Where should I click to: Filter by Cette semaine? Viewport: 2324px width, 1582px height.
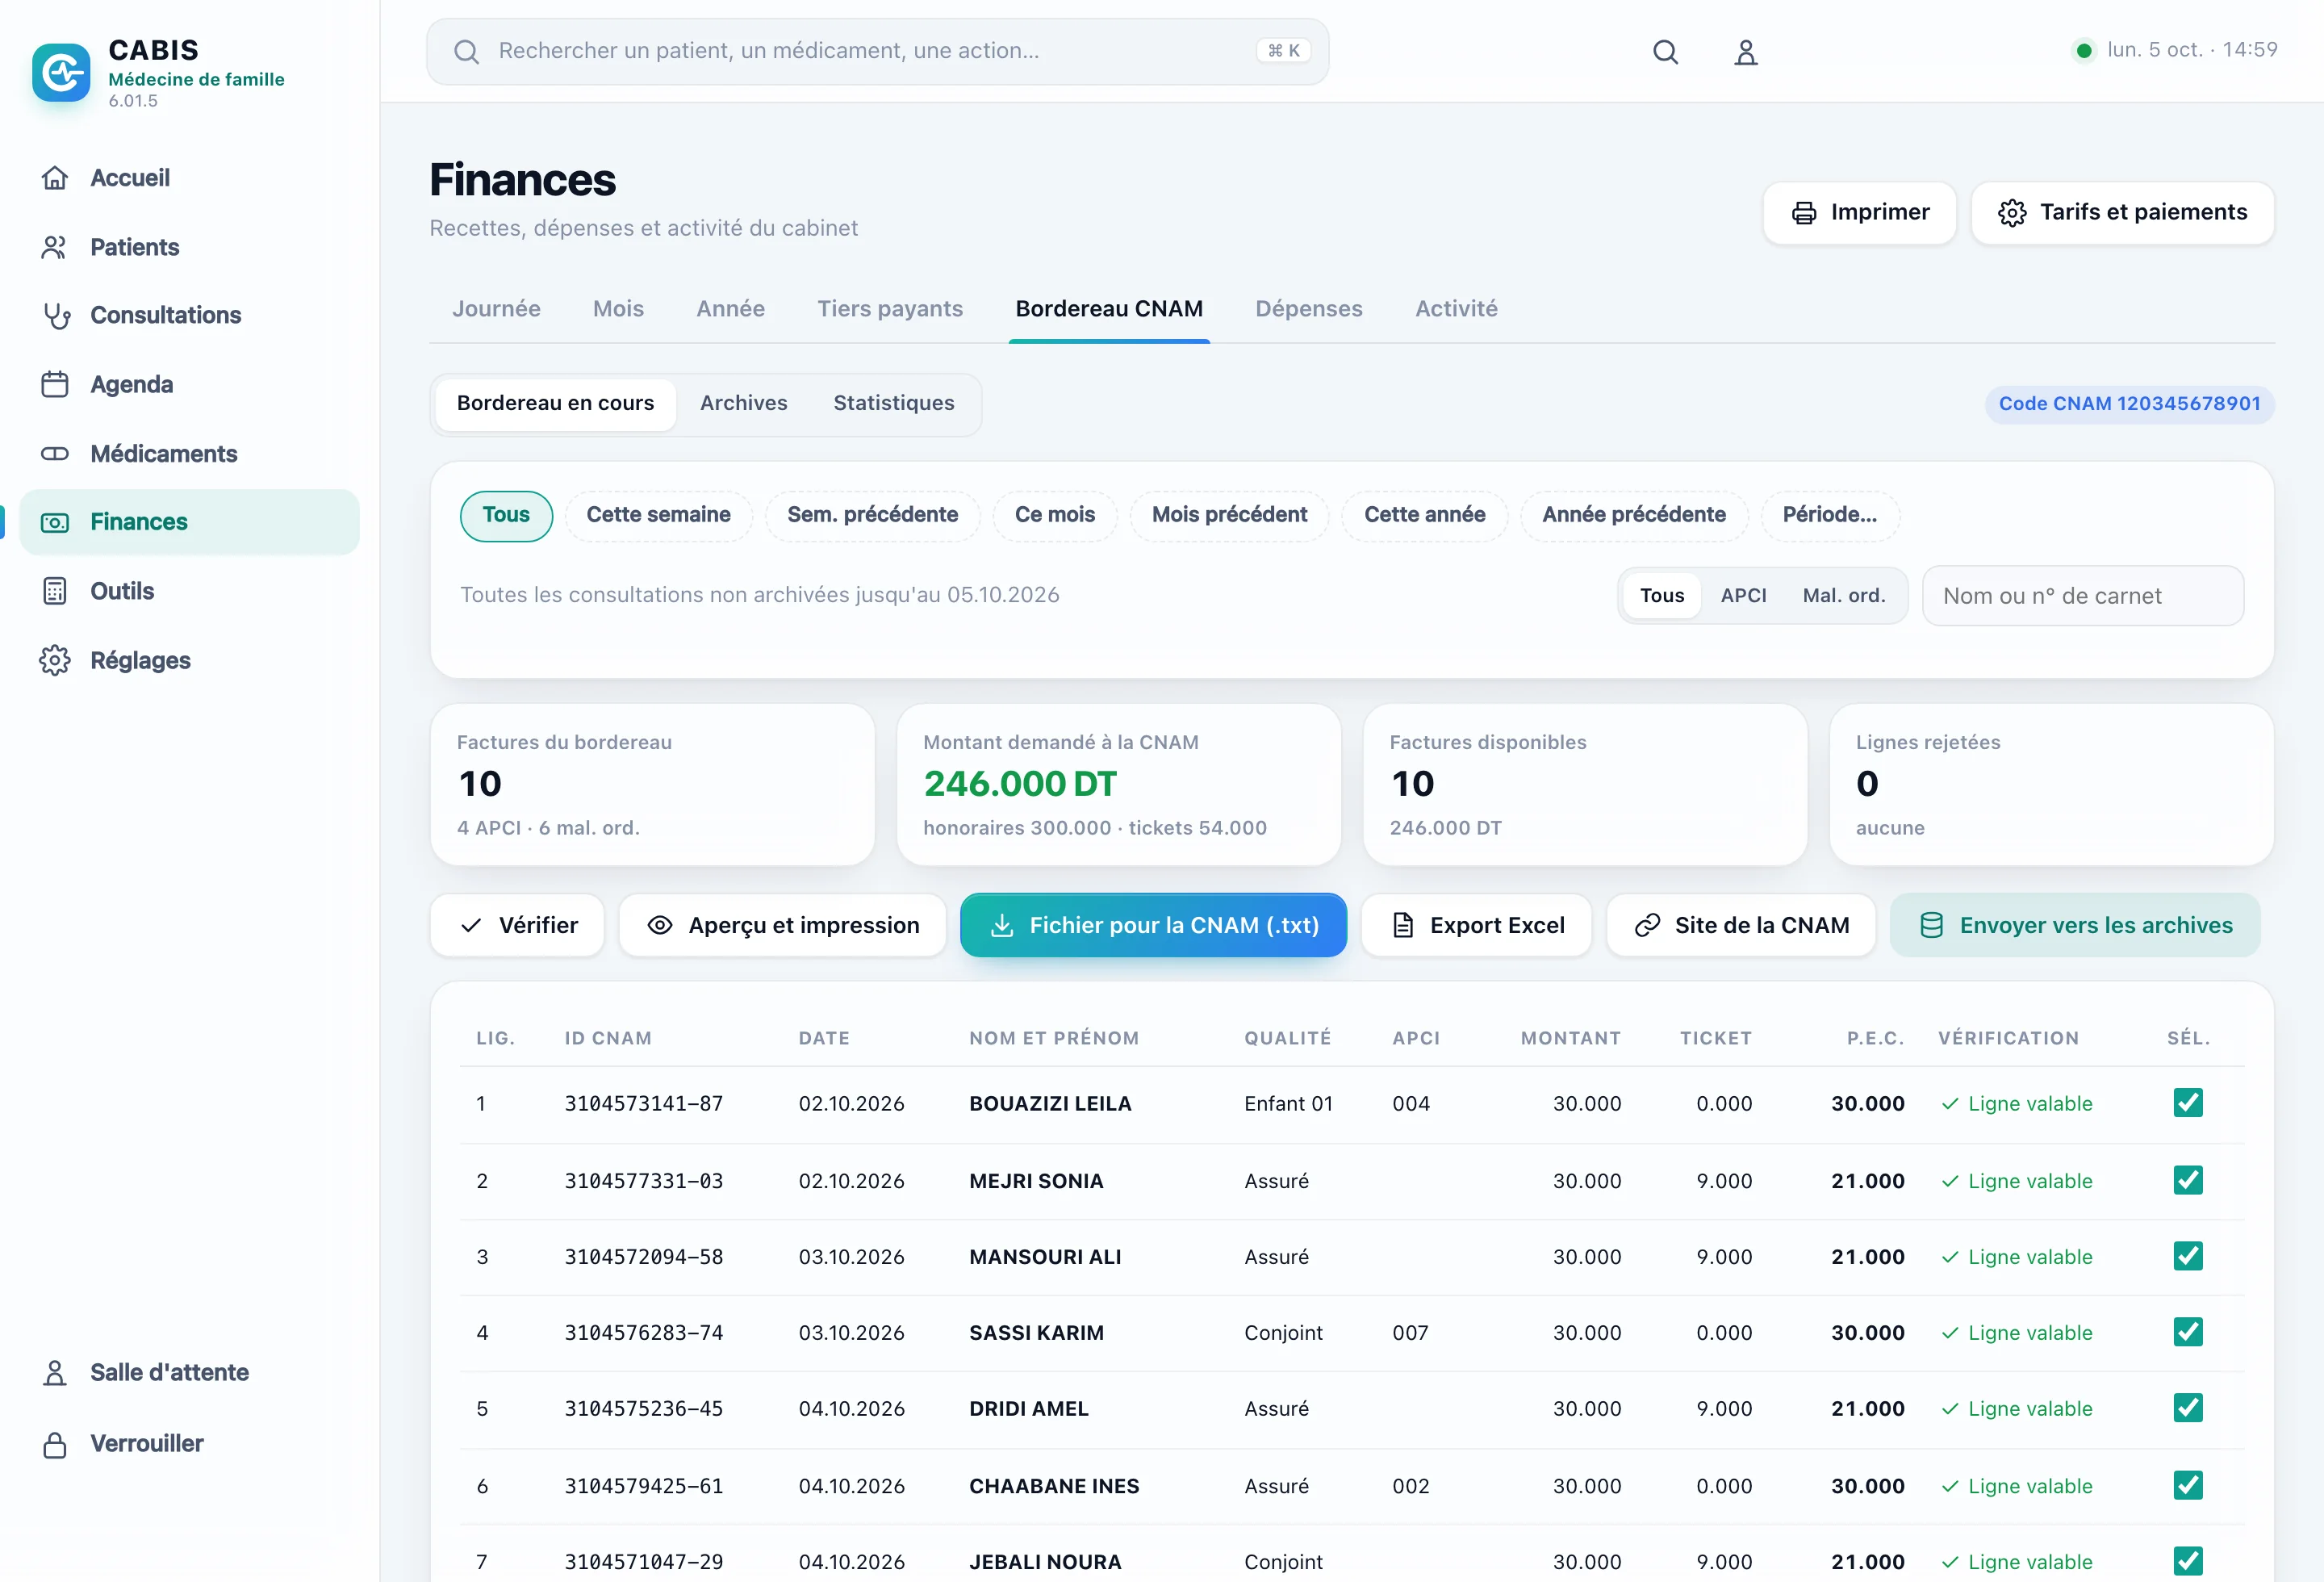[658, 515]
